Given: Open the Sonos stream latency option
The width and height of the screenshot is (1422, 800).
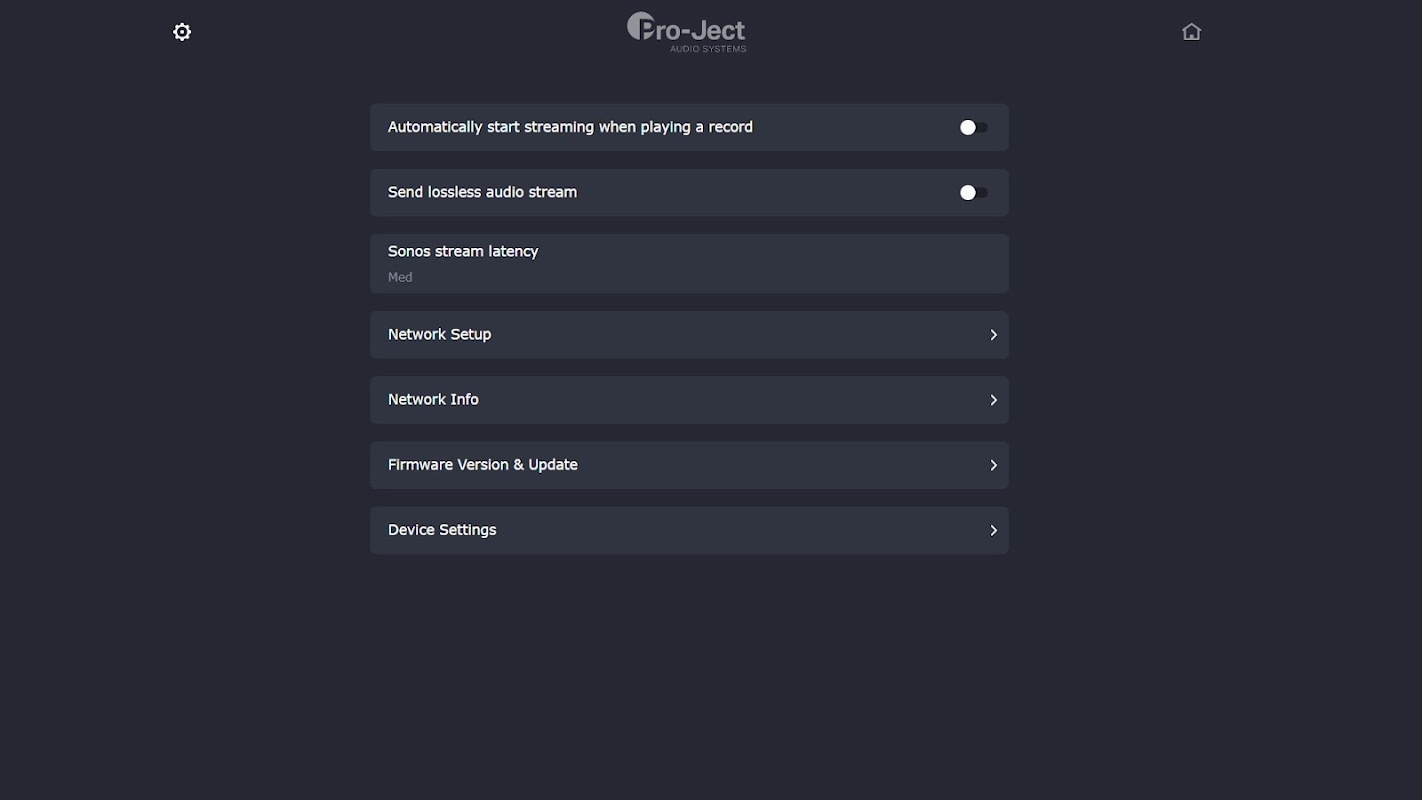Looking at the screenshot, I should 689,263.
